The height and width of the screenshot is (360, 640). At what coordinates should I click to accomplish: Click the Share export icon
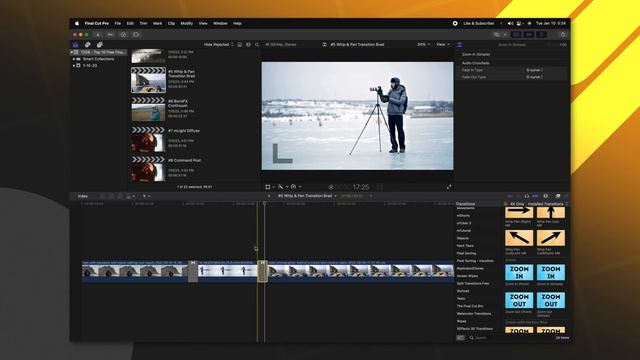tap(563, 35)
